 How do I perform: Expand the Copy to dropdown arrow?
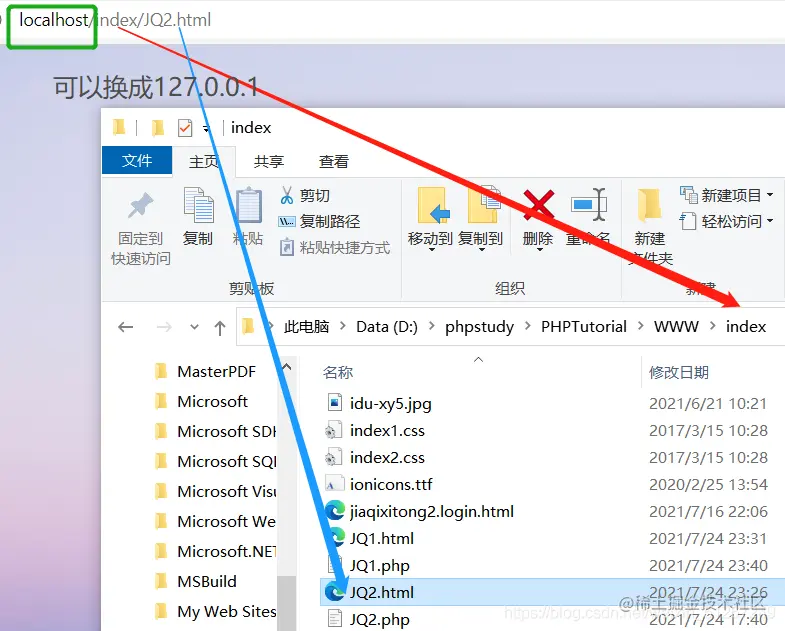tap(482, 249)
